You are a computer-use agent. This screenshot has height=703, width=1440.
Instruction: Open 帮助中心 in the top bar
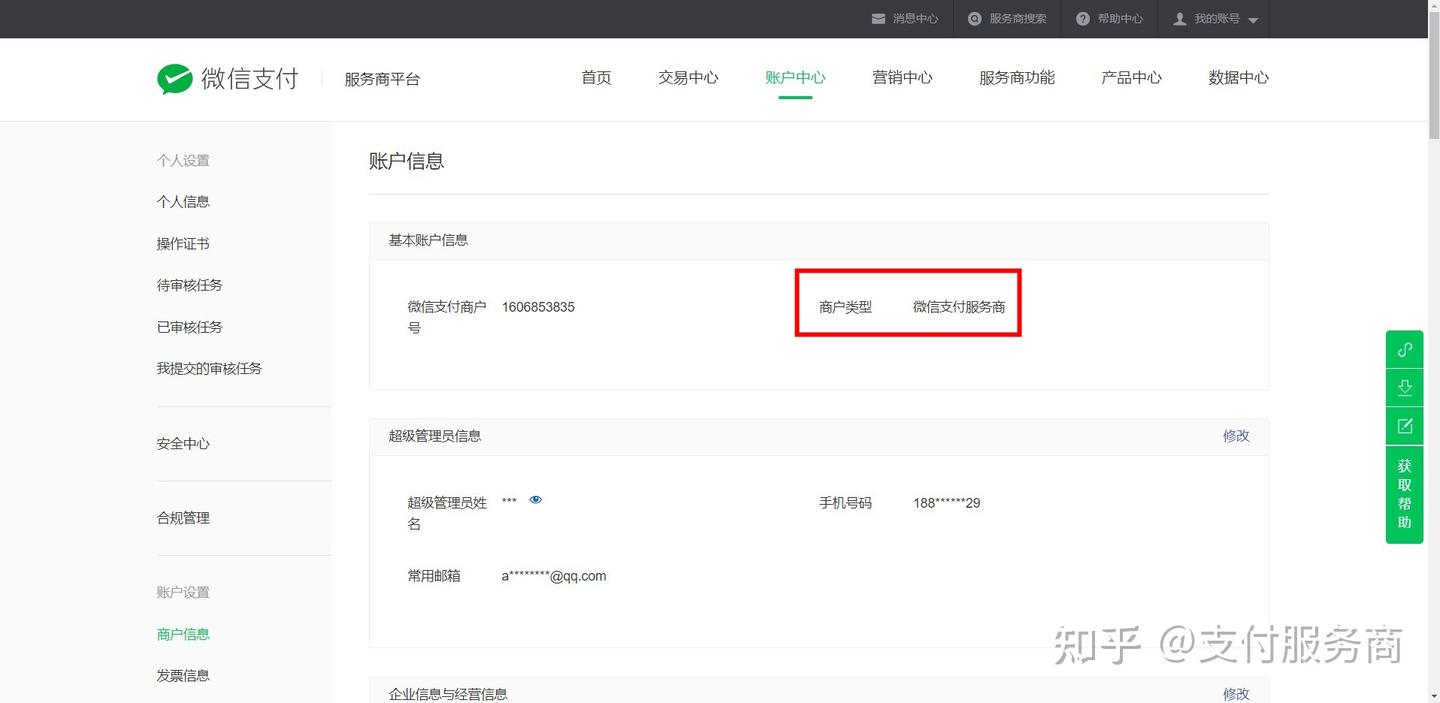(x=1120, y=19)
